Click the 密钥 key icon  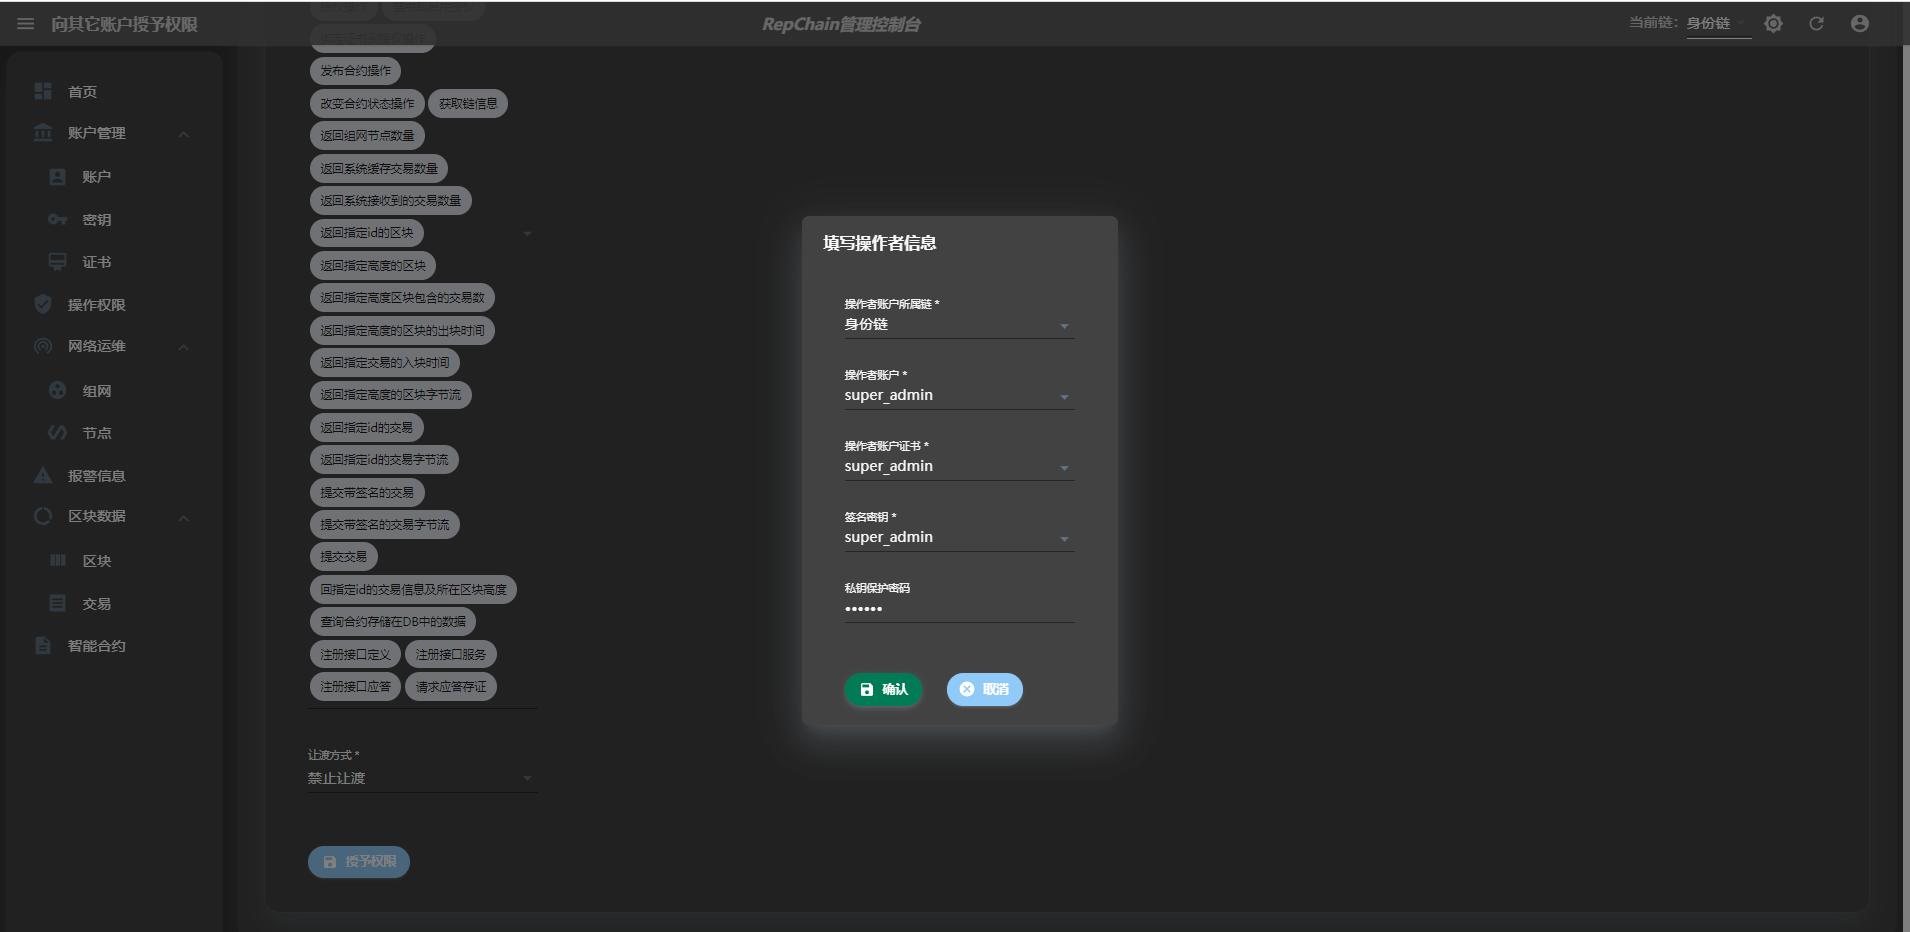click(58, 219)
